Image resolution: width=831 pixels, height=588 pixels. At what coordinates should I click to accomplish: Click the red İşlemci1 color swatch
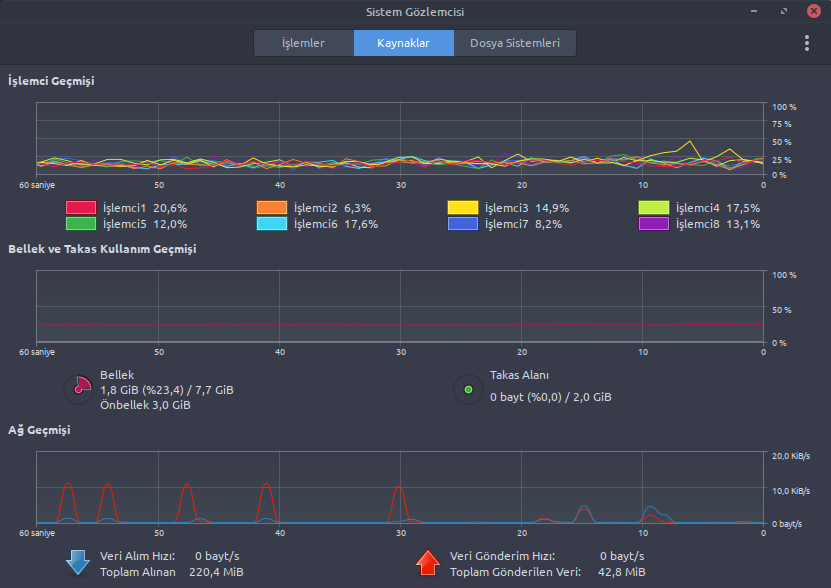click(81, 207)
